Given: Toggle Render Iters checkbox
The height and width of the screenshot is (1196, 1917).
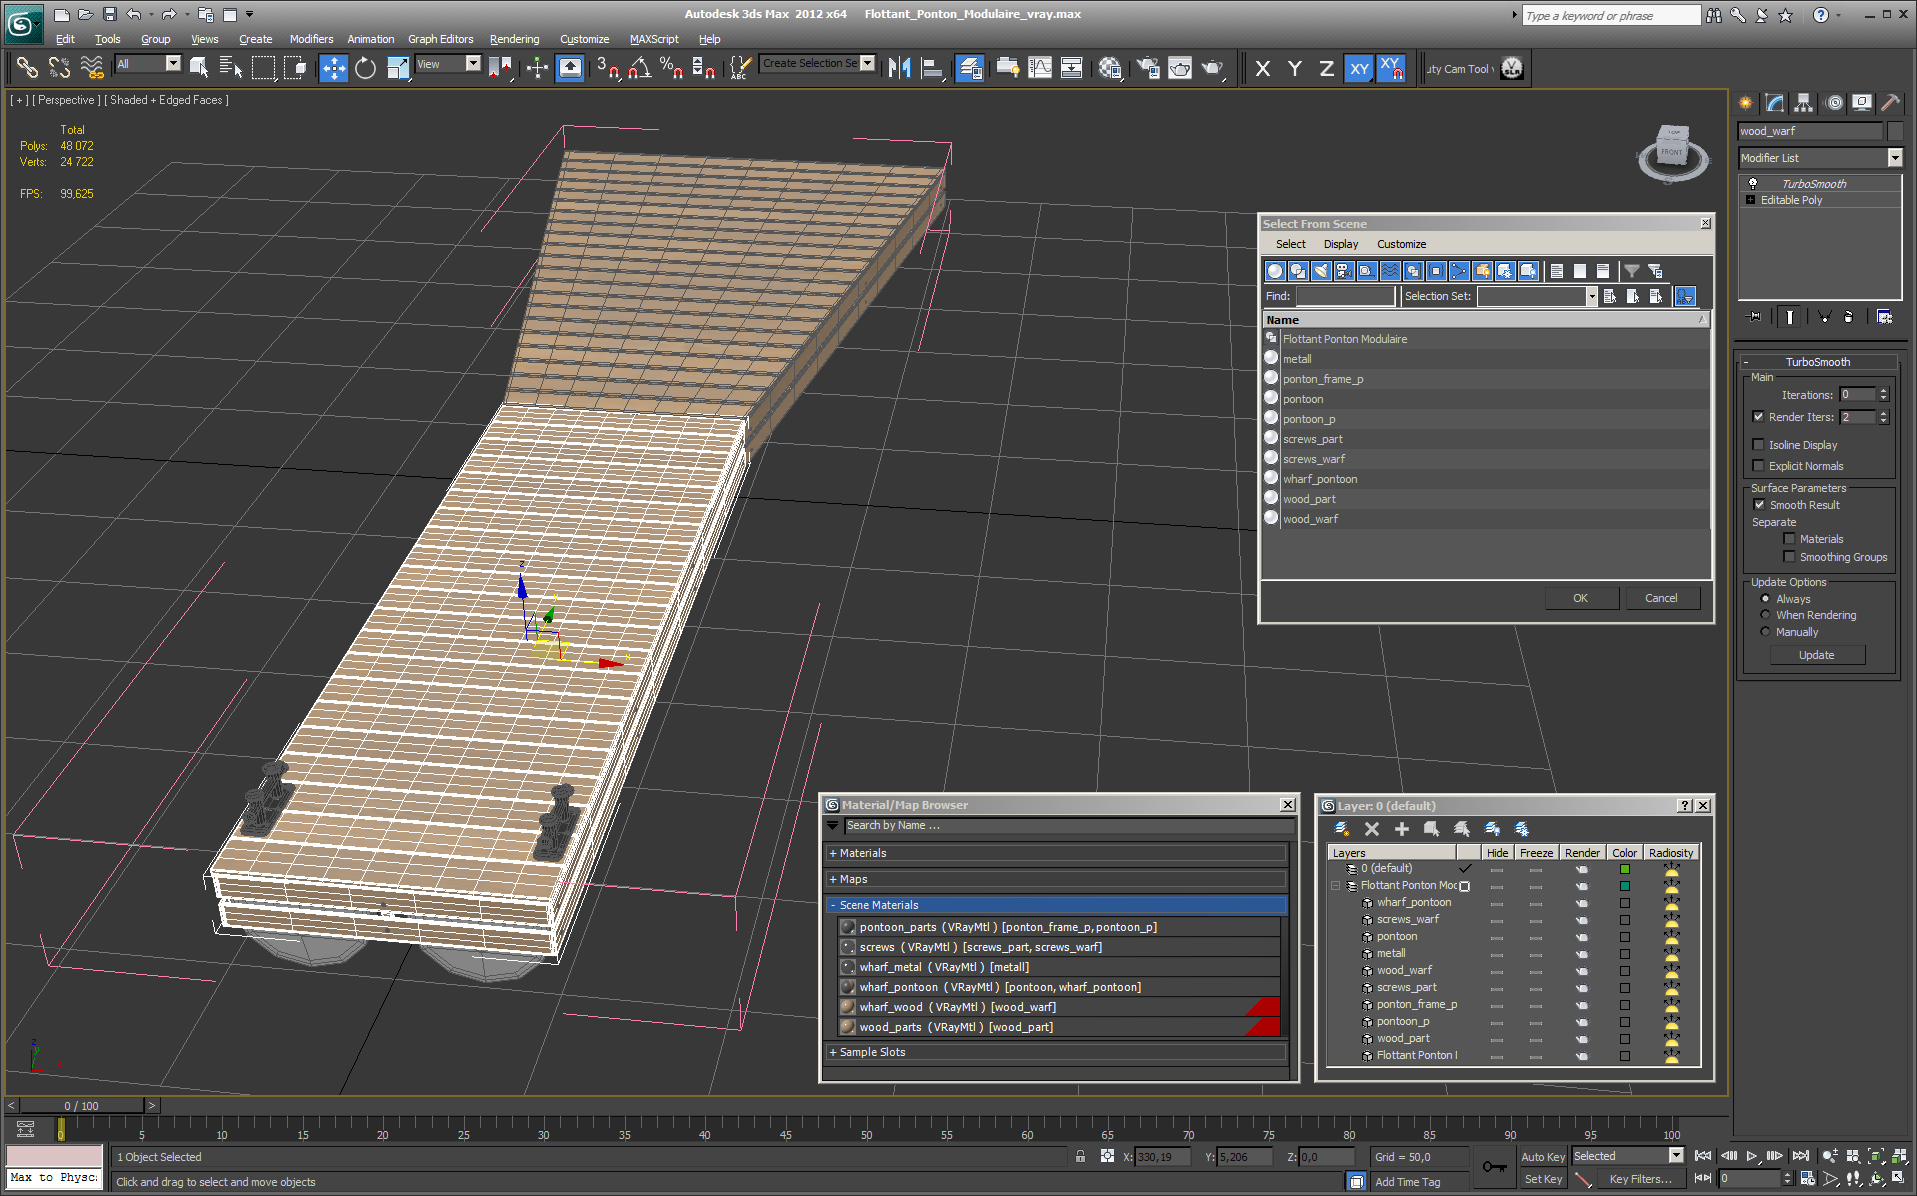Looking at the screenshot, I should [x=1758, y=417].
